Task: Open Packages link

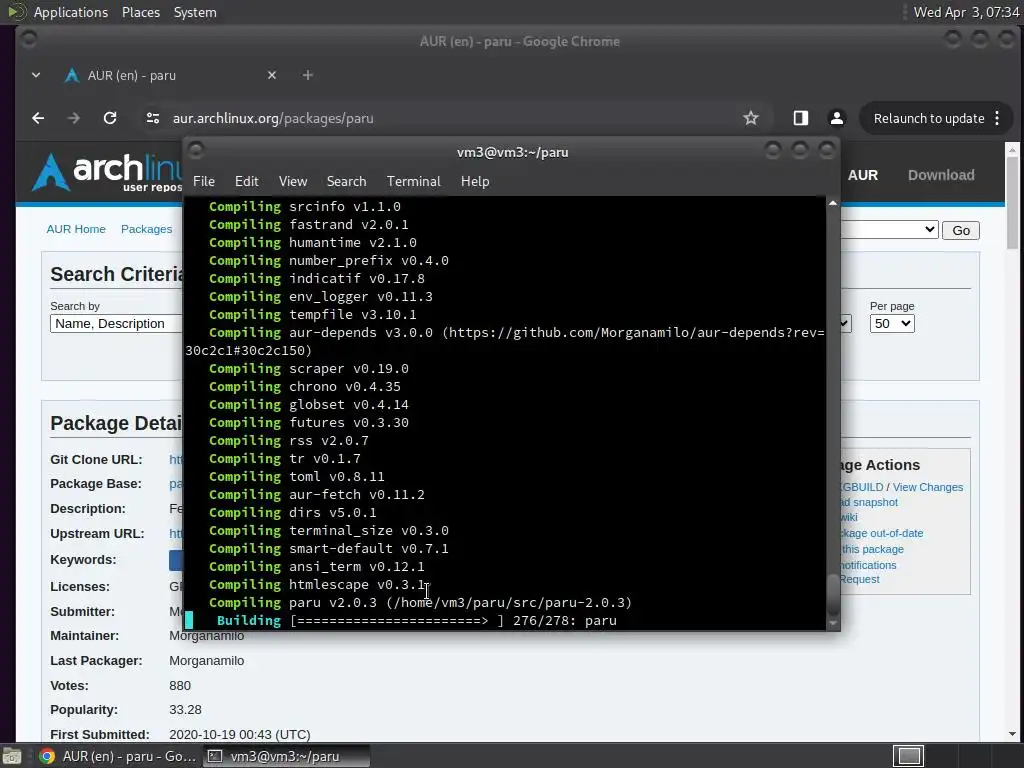Action: coord(146,229)
